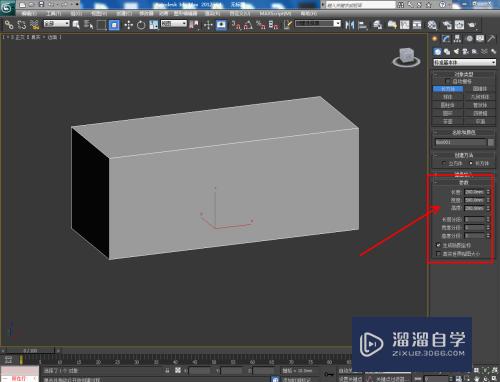Open Render Setup dialog icon
The image size is (500, 382).
[447, 25]
